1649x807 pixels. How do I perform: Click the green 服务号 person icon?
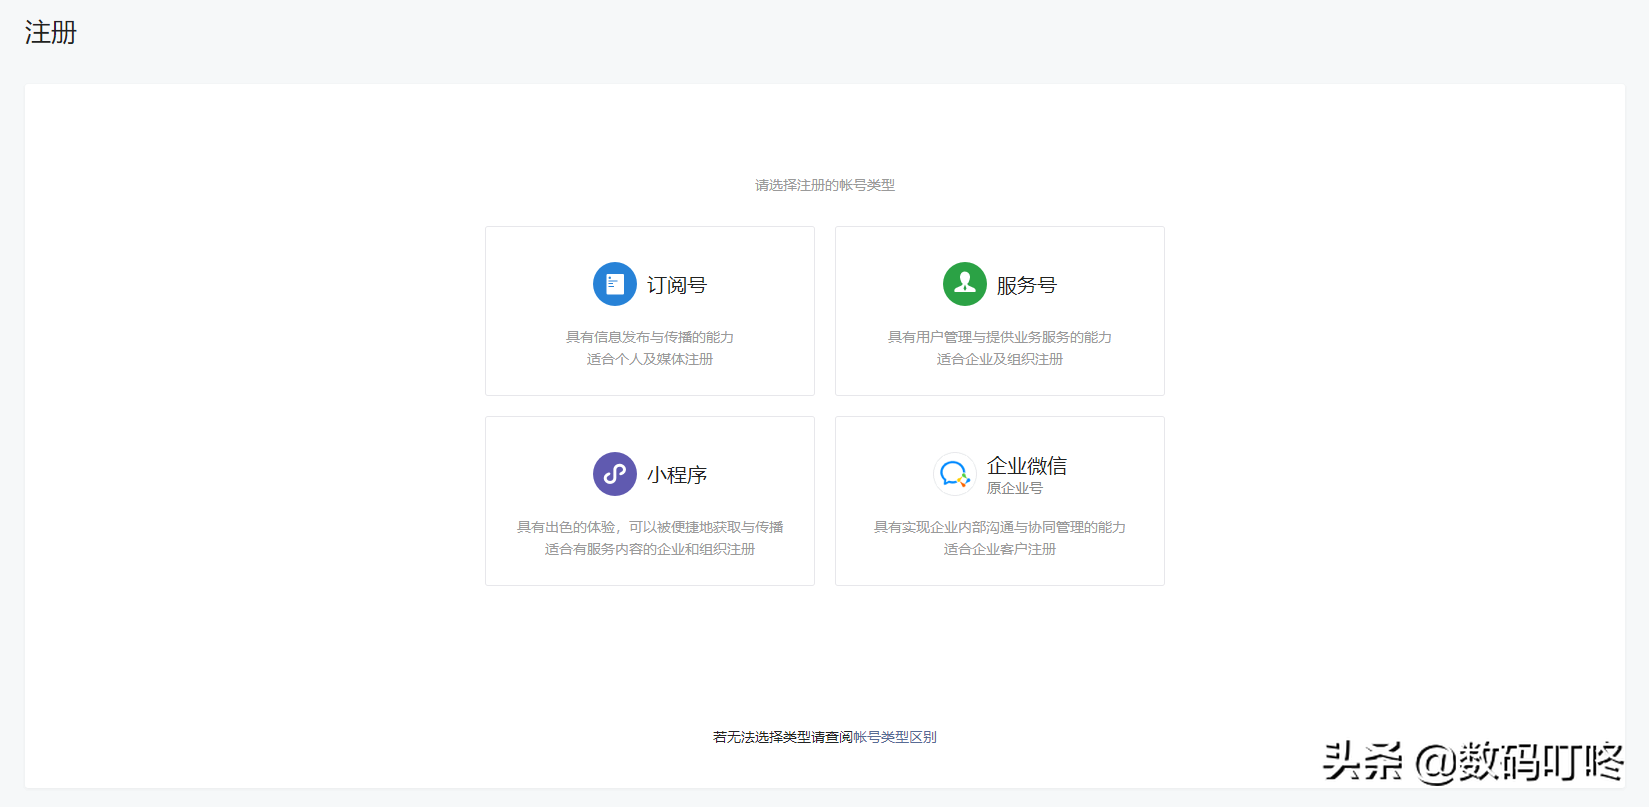pos(965,284)
